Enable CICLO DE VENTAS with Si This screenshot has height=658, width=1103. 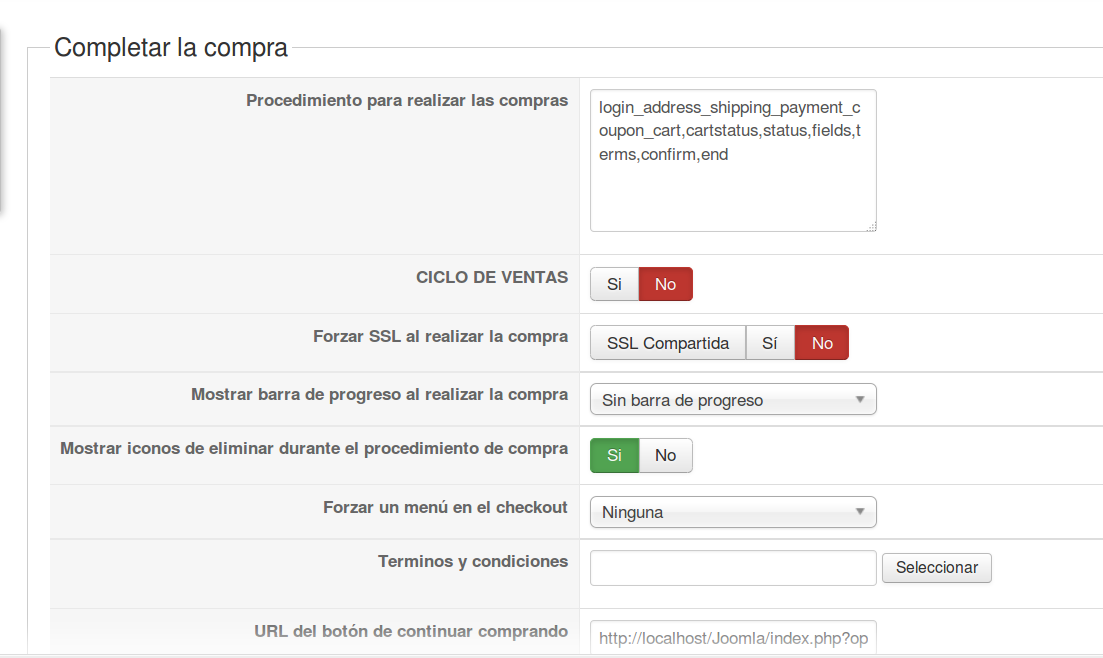(x=614, y=284)
